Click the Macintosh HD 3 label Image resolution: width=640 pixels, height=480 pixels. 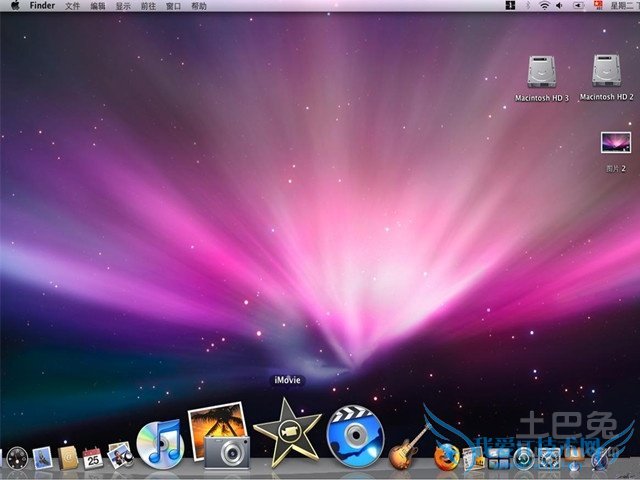coord(542,98)
